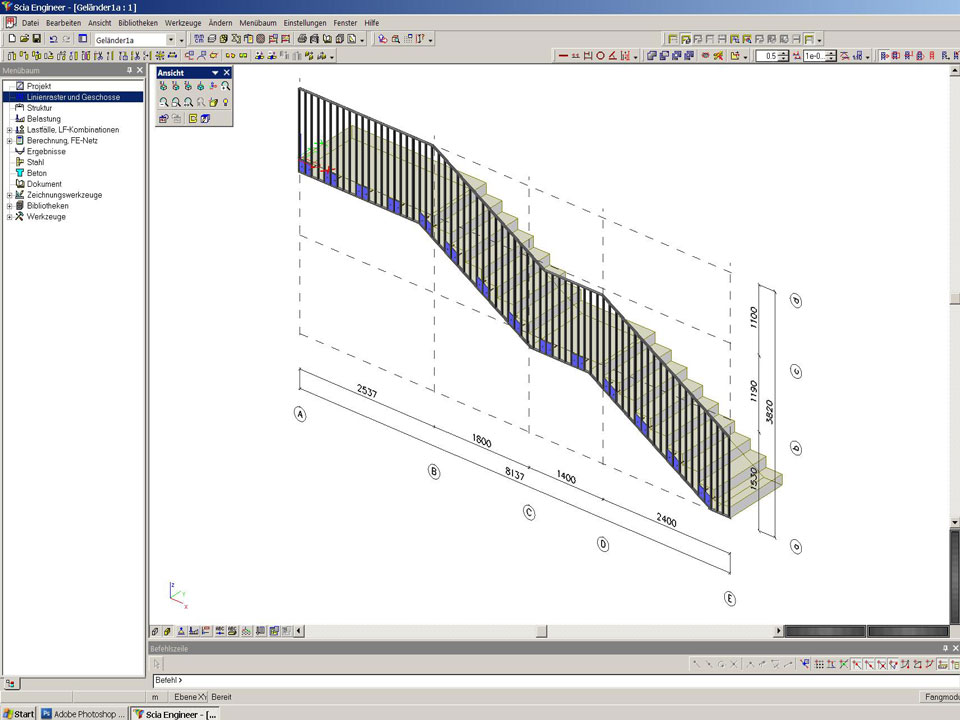Click the Windows Start button
960x720 pixels.
[19, 713]
